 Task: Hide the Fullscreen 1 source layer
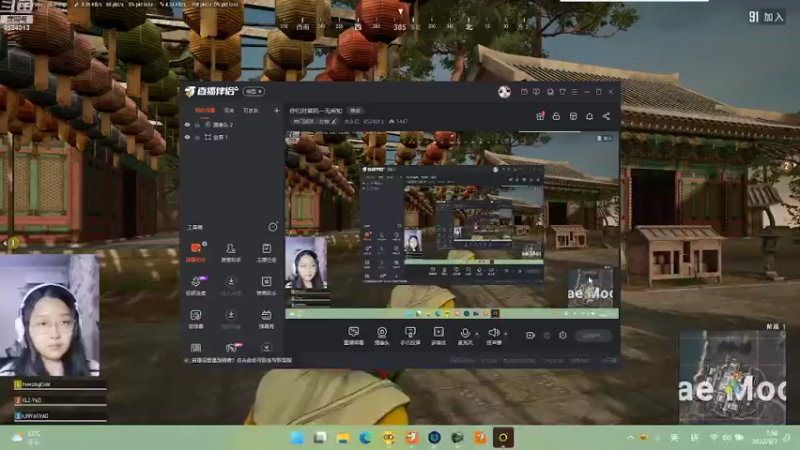coord(187,137)
